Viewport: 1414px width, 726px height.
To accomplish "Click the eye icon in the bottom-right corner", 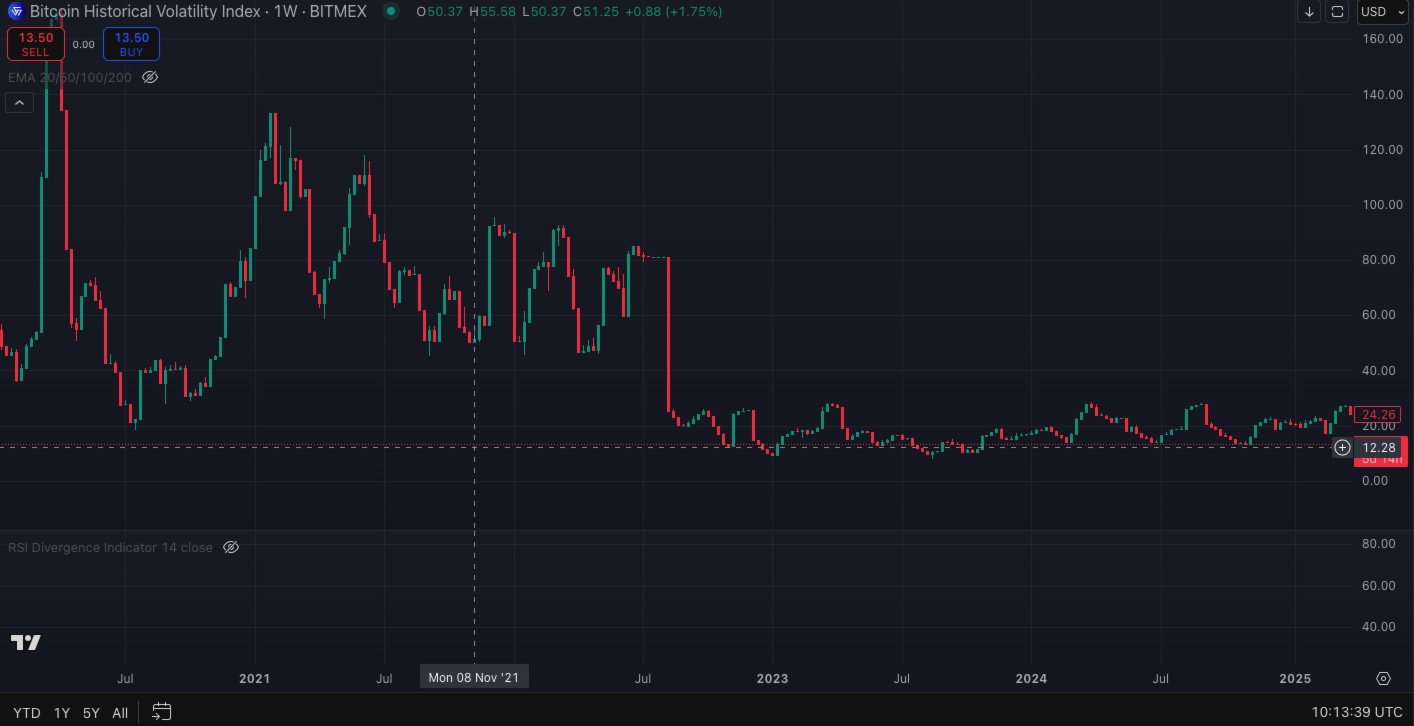I will pos(1383,677).
